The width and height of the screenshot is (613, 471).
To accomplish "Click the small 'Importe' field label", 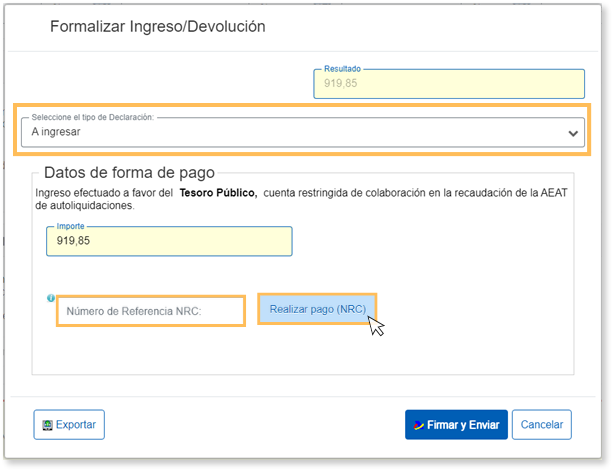I will (x=71, y=226).
